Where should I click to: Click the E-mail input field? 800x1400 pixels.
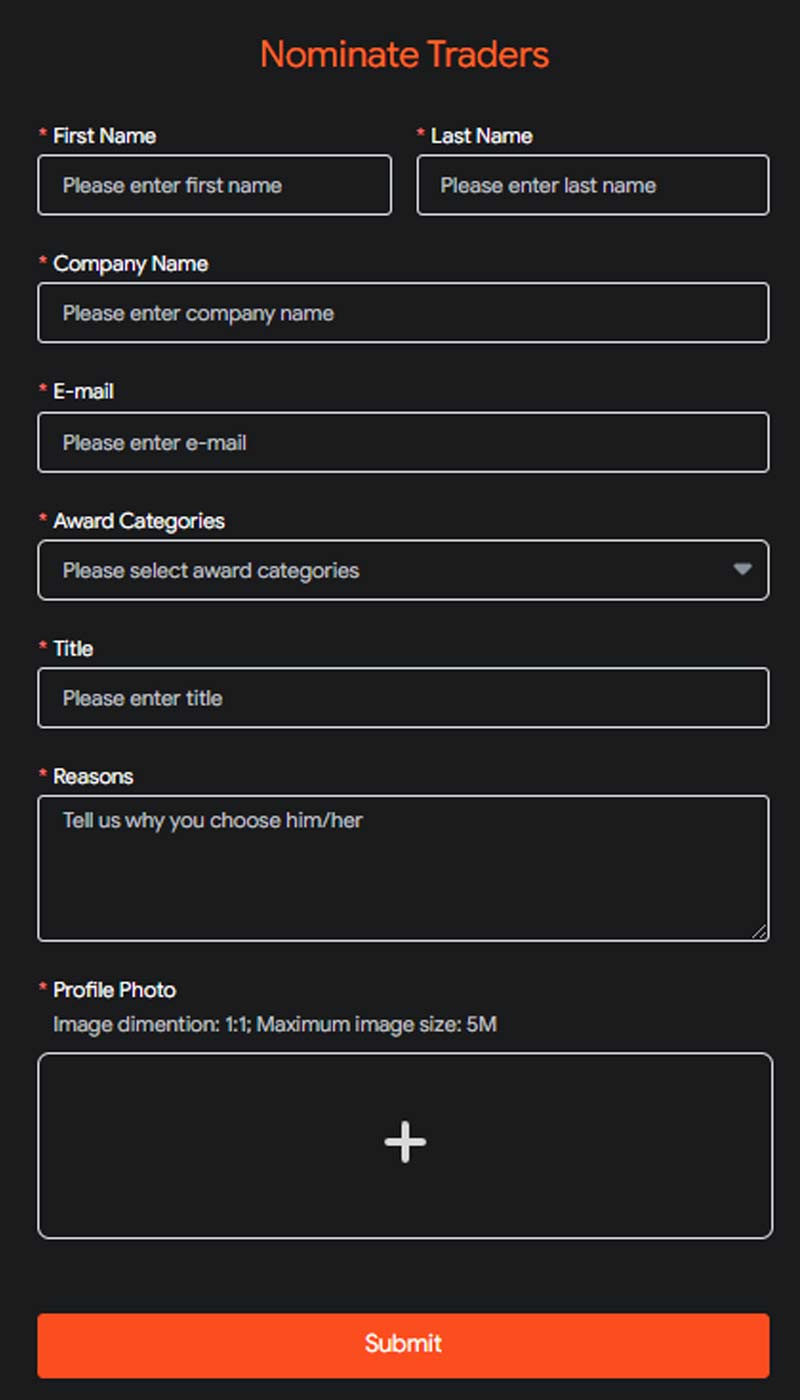pyautogui.click(x=403, y=442)
